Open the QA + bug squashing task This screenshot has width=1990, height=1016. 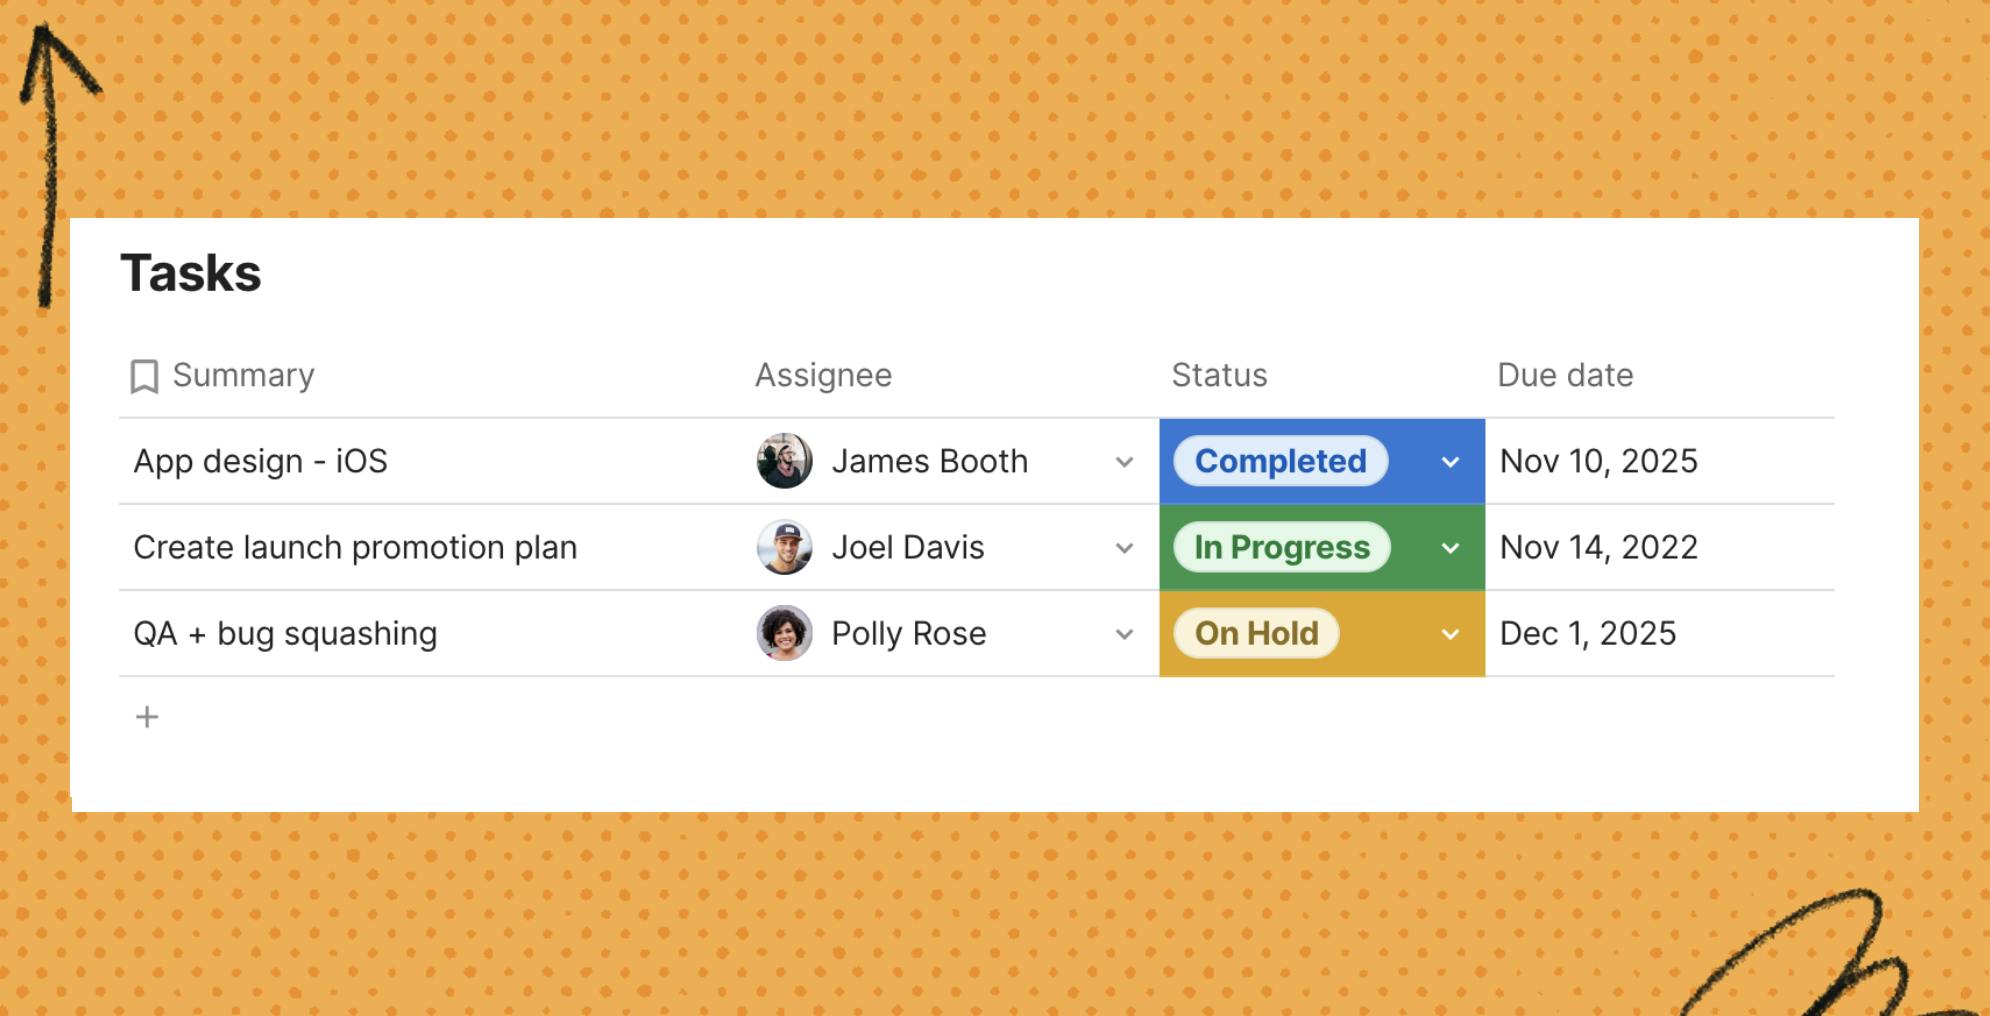coord(285,633)
